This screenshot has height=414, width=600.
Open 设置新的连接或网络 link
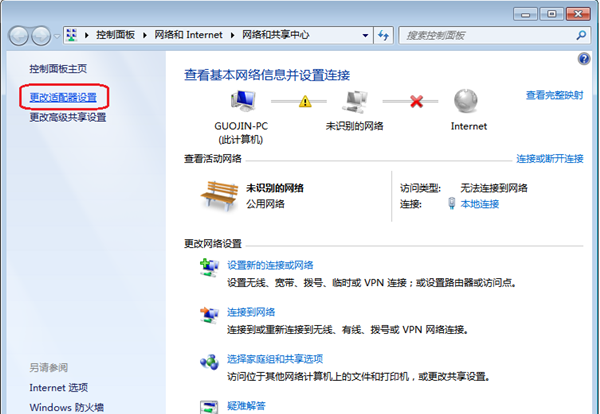coord(270,265)
